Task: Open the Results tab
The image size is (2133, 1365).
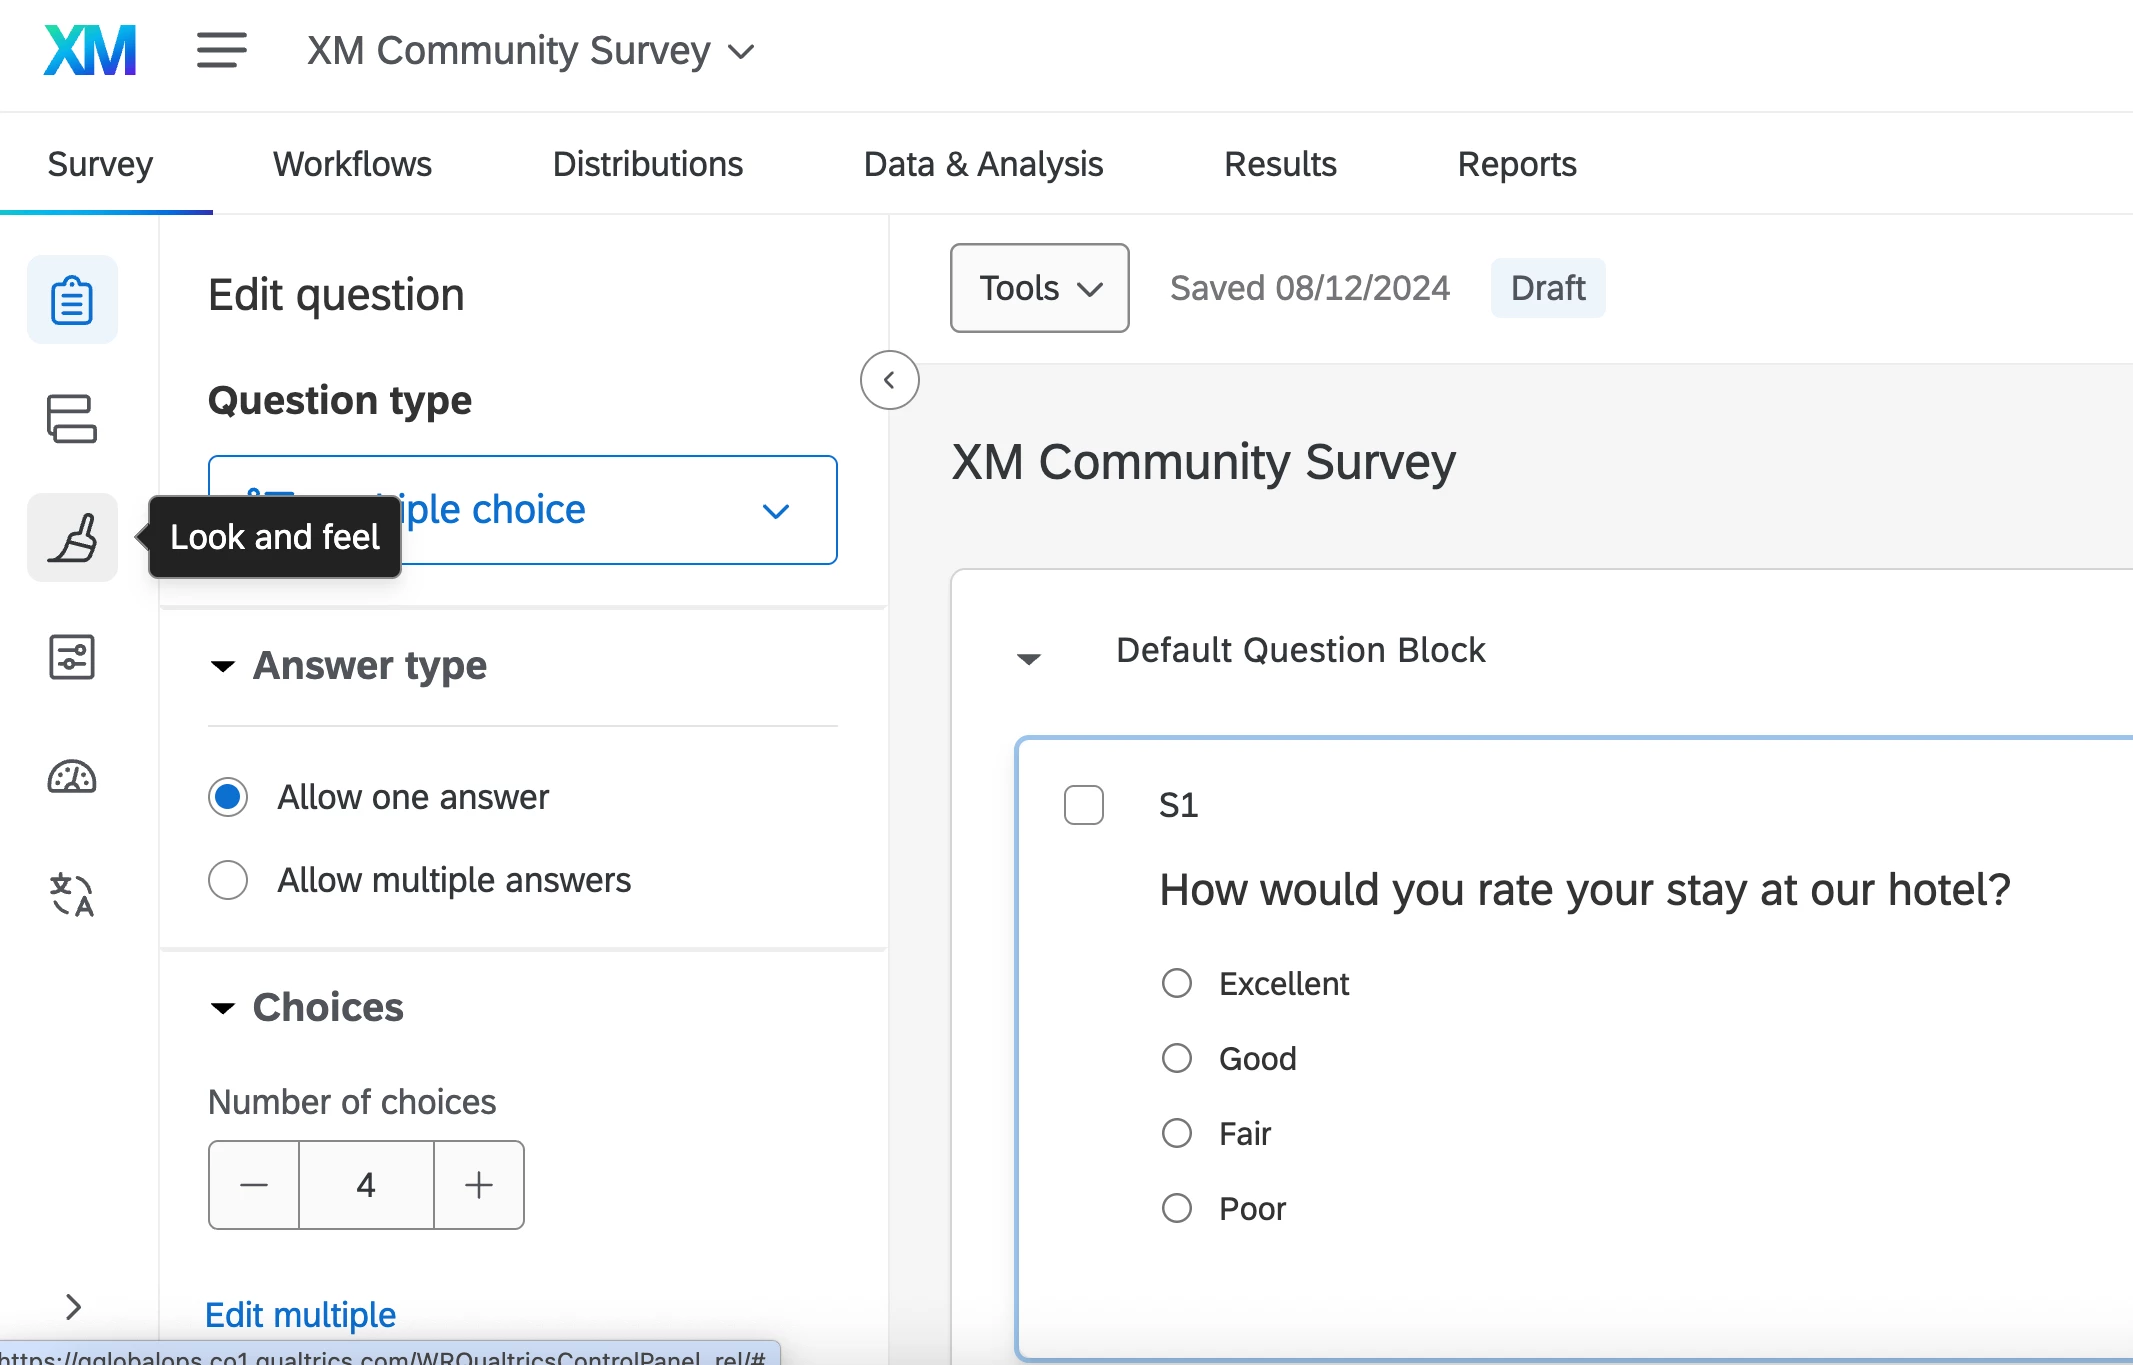Action: [x=1280, y=164]
